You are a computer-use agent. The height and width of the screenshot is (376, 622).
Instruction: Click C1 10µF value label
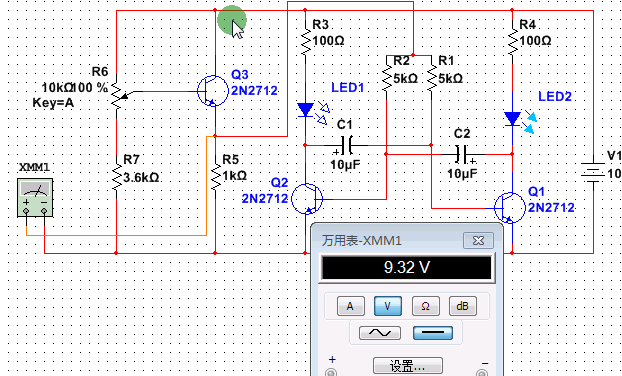(346, 165)
